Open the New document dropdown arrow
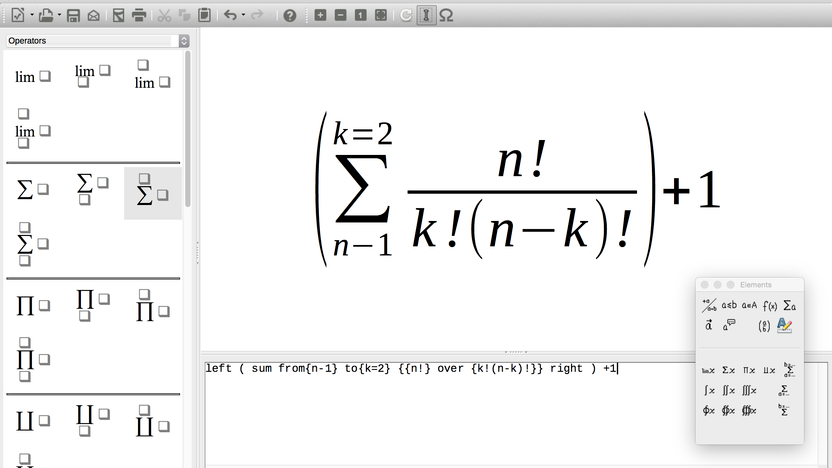Image resolution: width=832 pixels, height=468 pixels. [x=31, y=15]
